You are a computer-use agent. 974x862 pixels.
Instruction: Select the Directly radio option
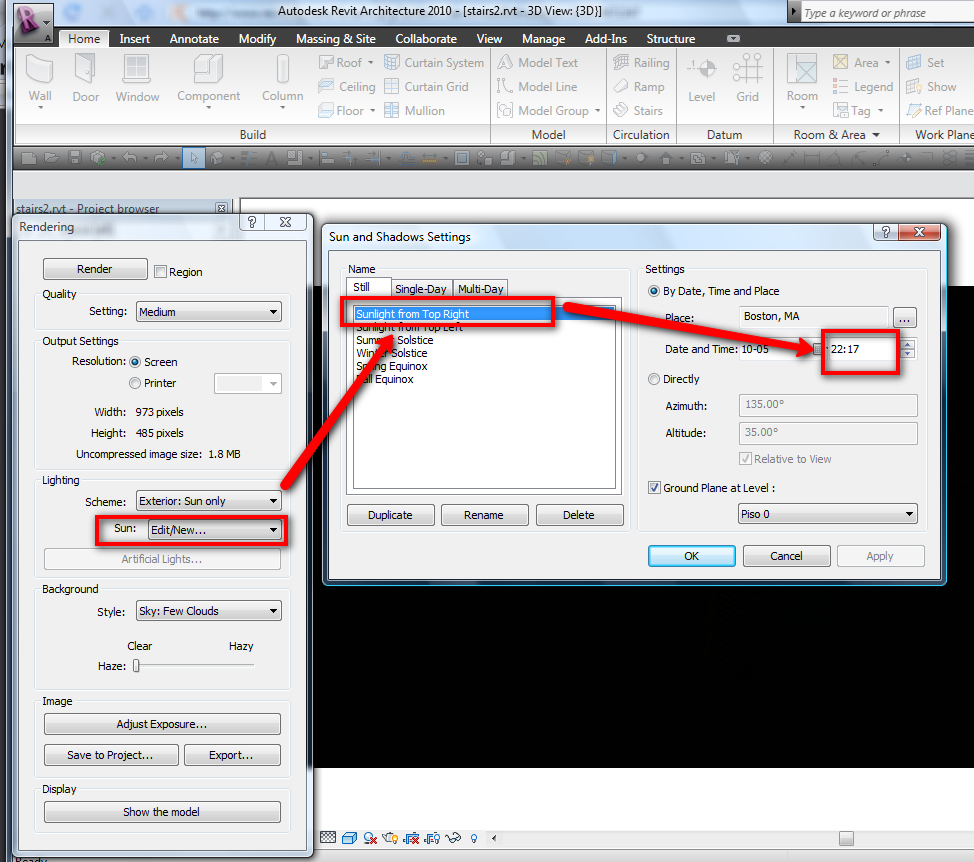point(653,379)
